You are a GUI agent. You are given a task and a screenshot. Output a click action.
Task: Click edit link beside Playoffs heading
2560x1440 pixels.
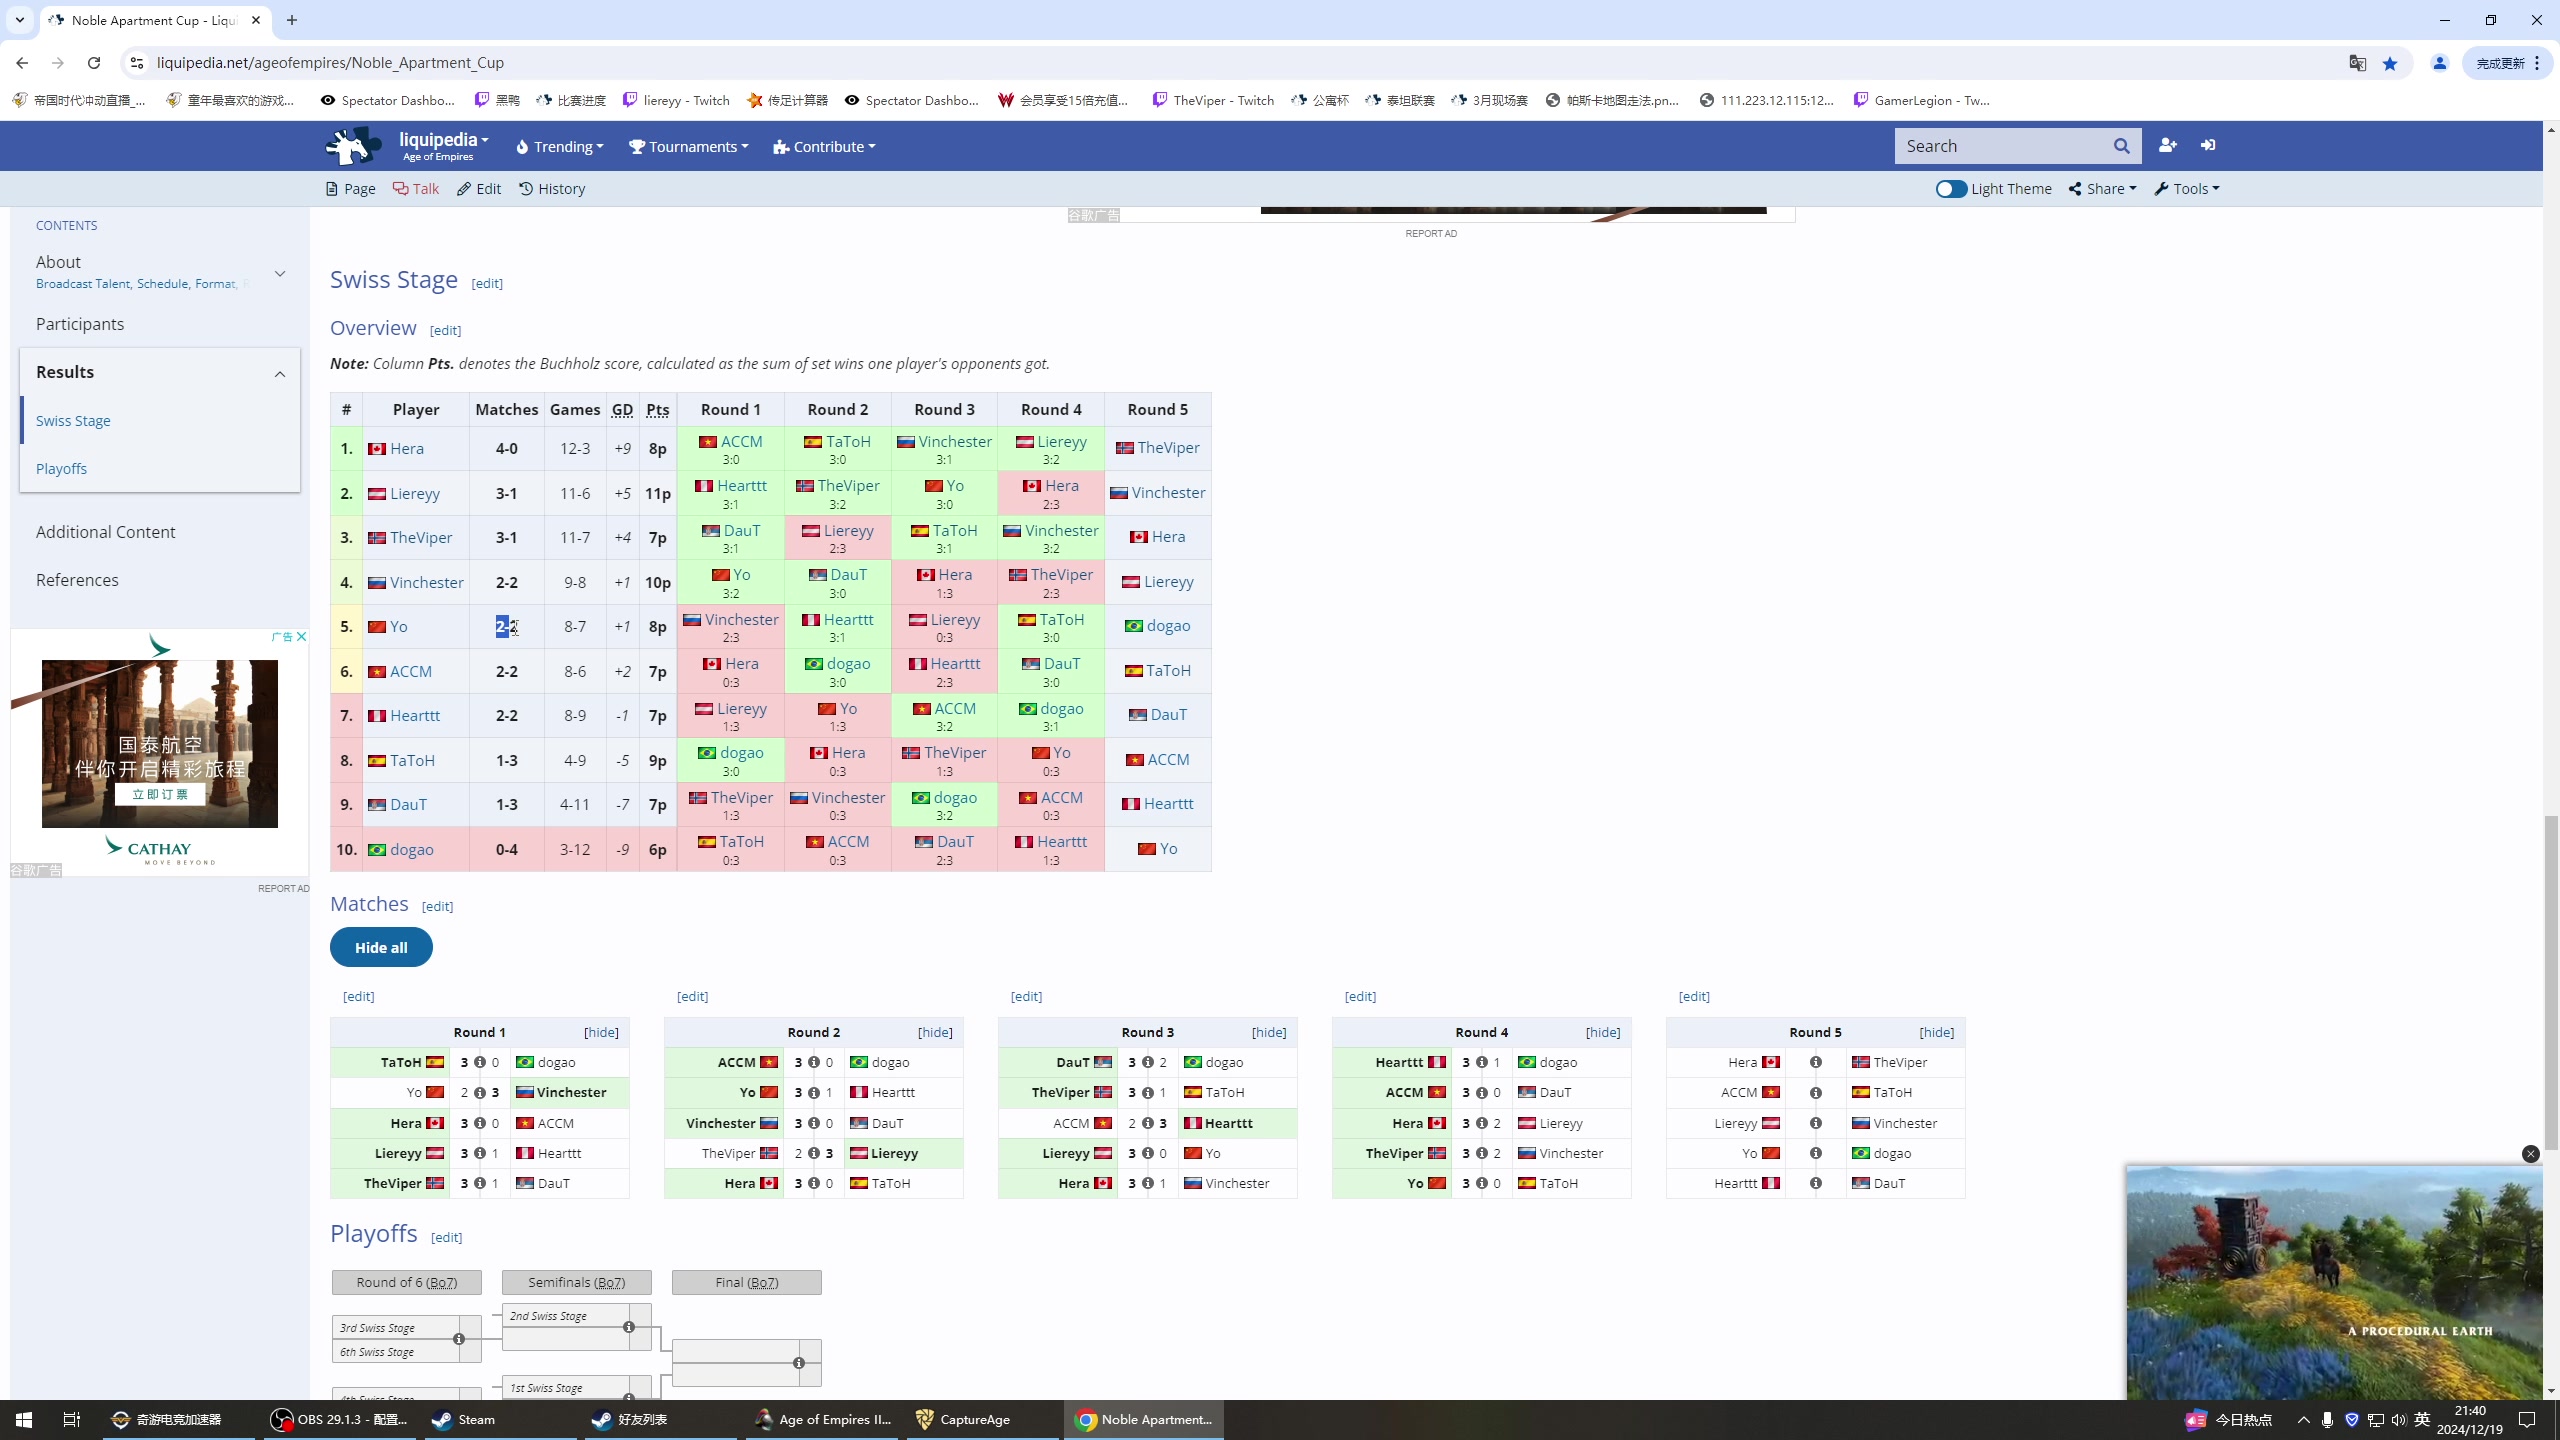[446, 1237]
